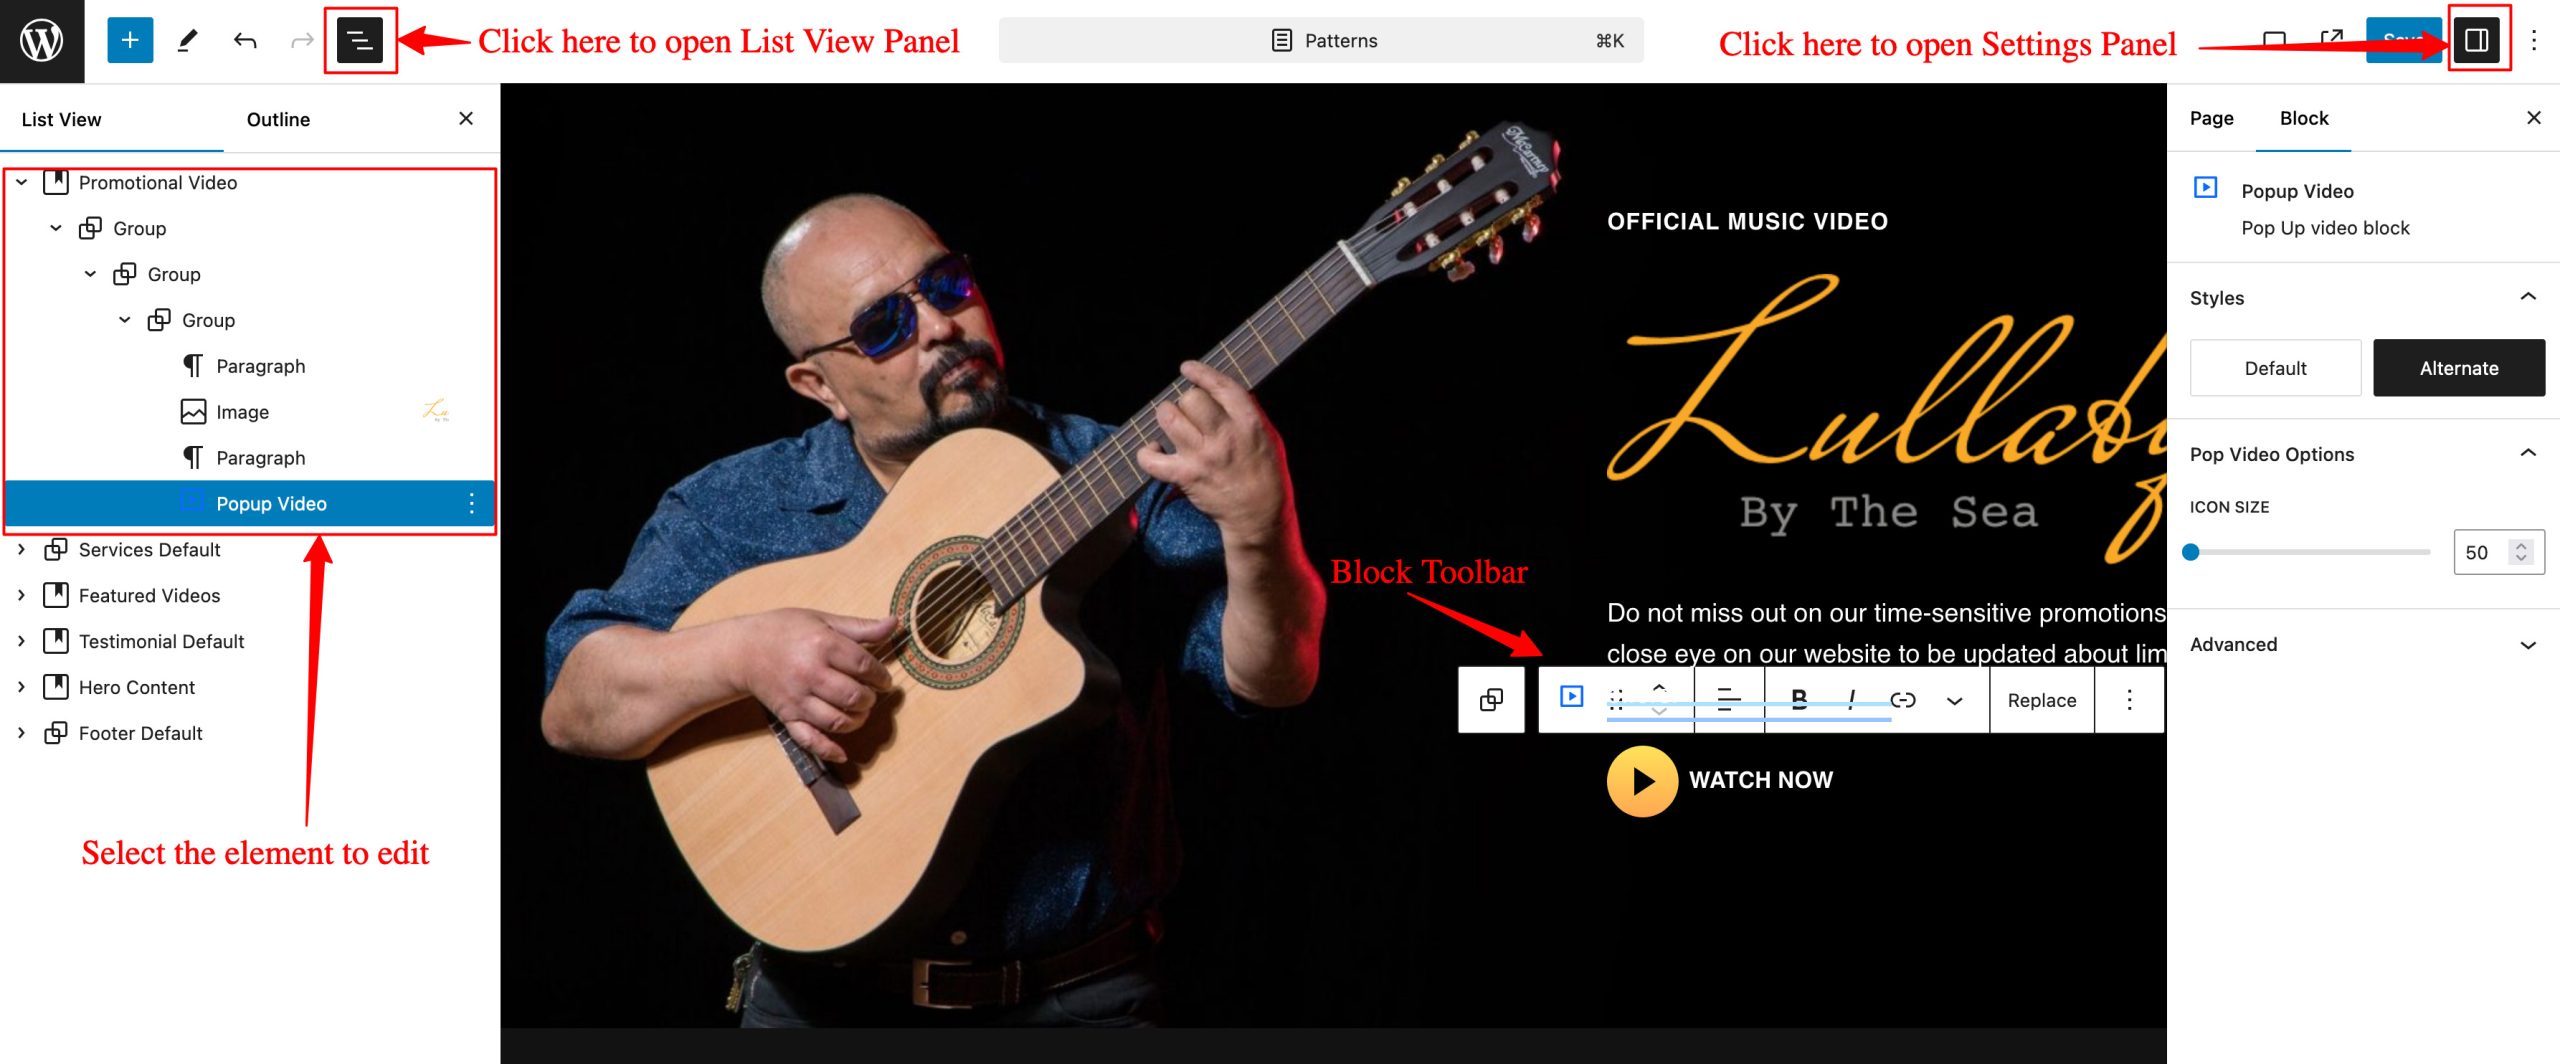Image resolution: width=2560 pixels, height=1064 pixels.
Task: Click the Replace button in toolbar
Action: 2042,700
